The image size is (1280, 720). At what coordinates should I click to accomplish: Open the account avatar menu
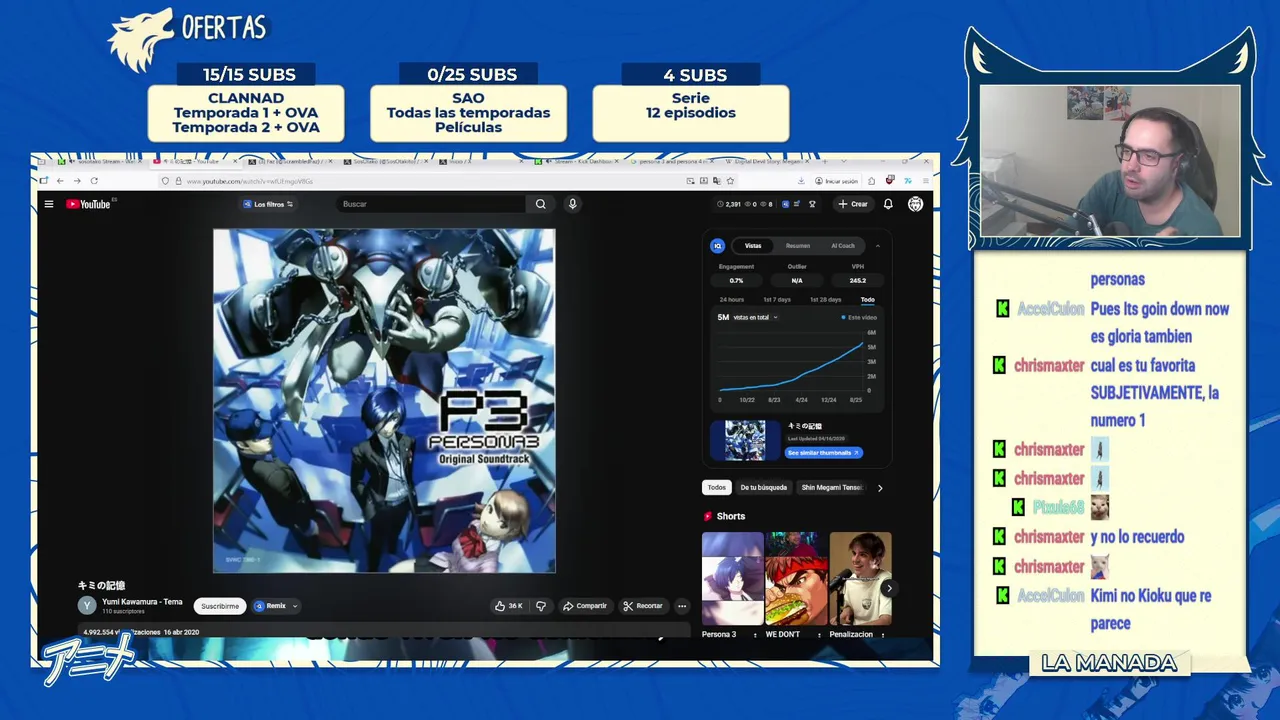[x=915, y=204]
